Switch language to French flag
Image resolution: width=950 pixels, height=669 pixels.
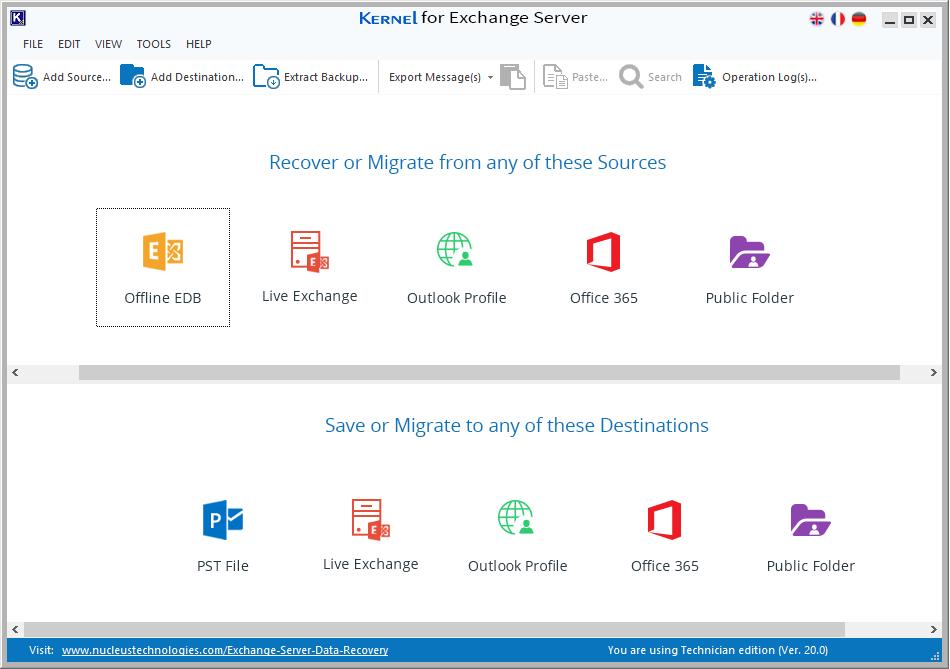(838, 19)
